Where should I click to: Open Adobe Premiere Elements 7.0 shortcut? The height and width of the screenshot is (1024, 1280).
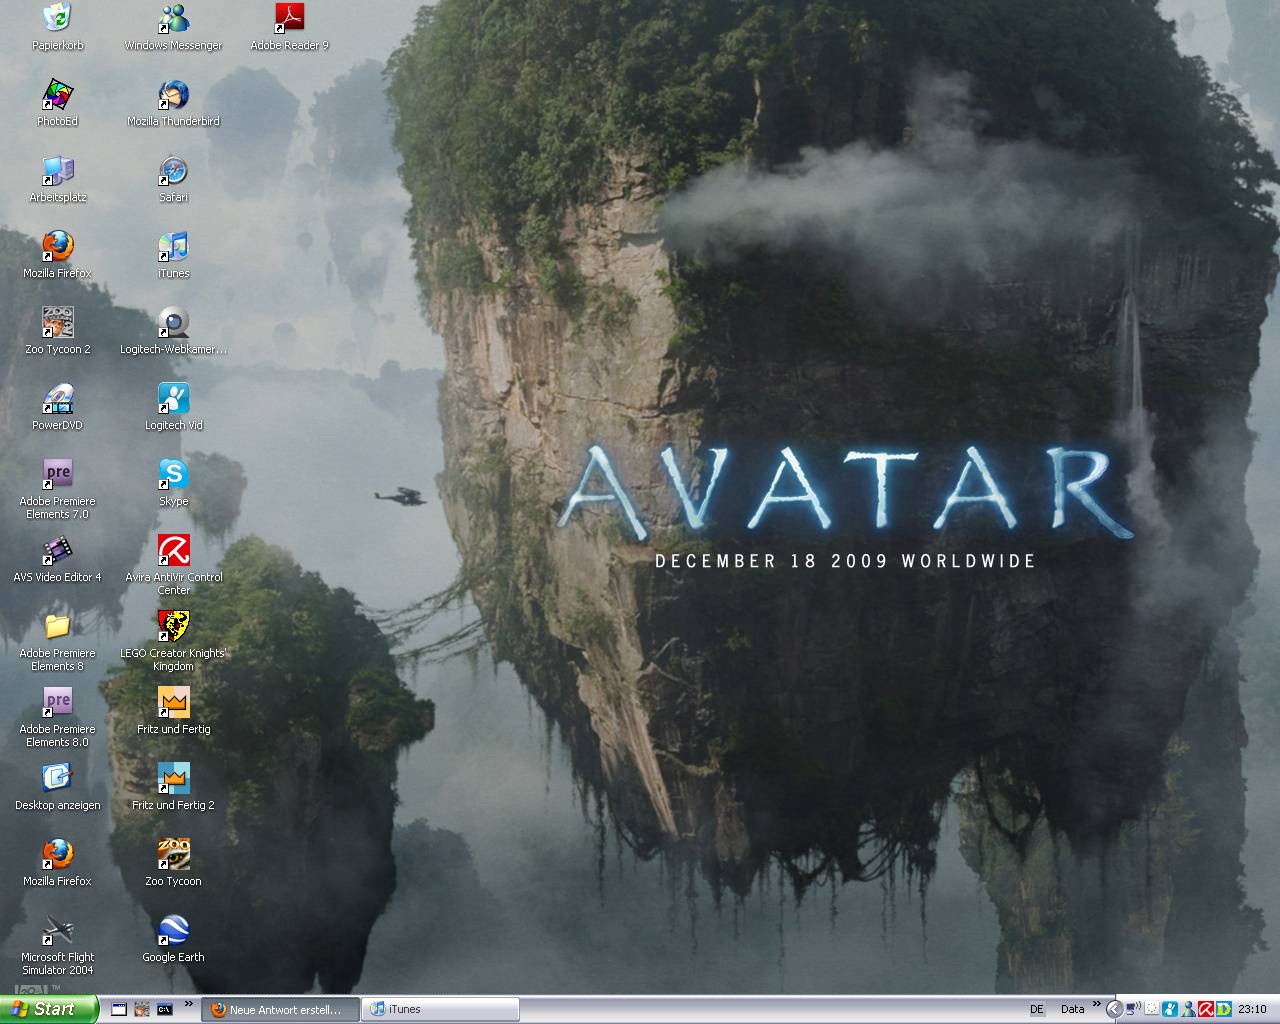(57, 489)
